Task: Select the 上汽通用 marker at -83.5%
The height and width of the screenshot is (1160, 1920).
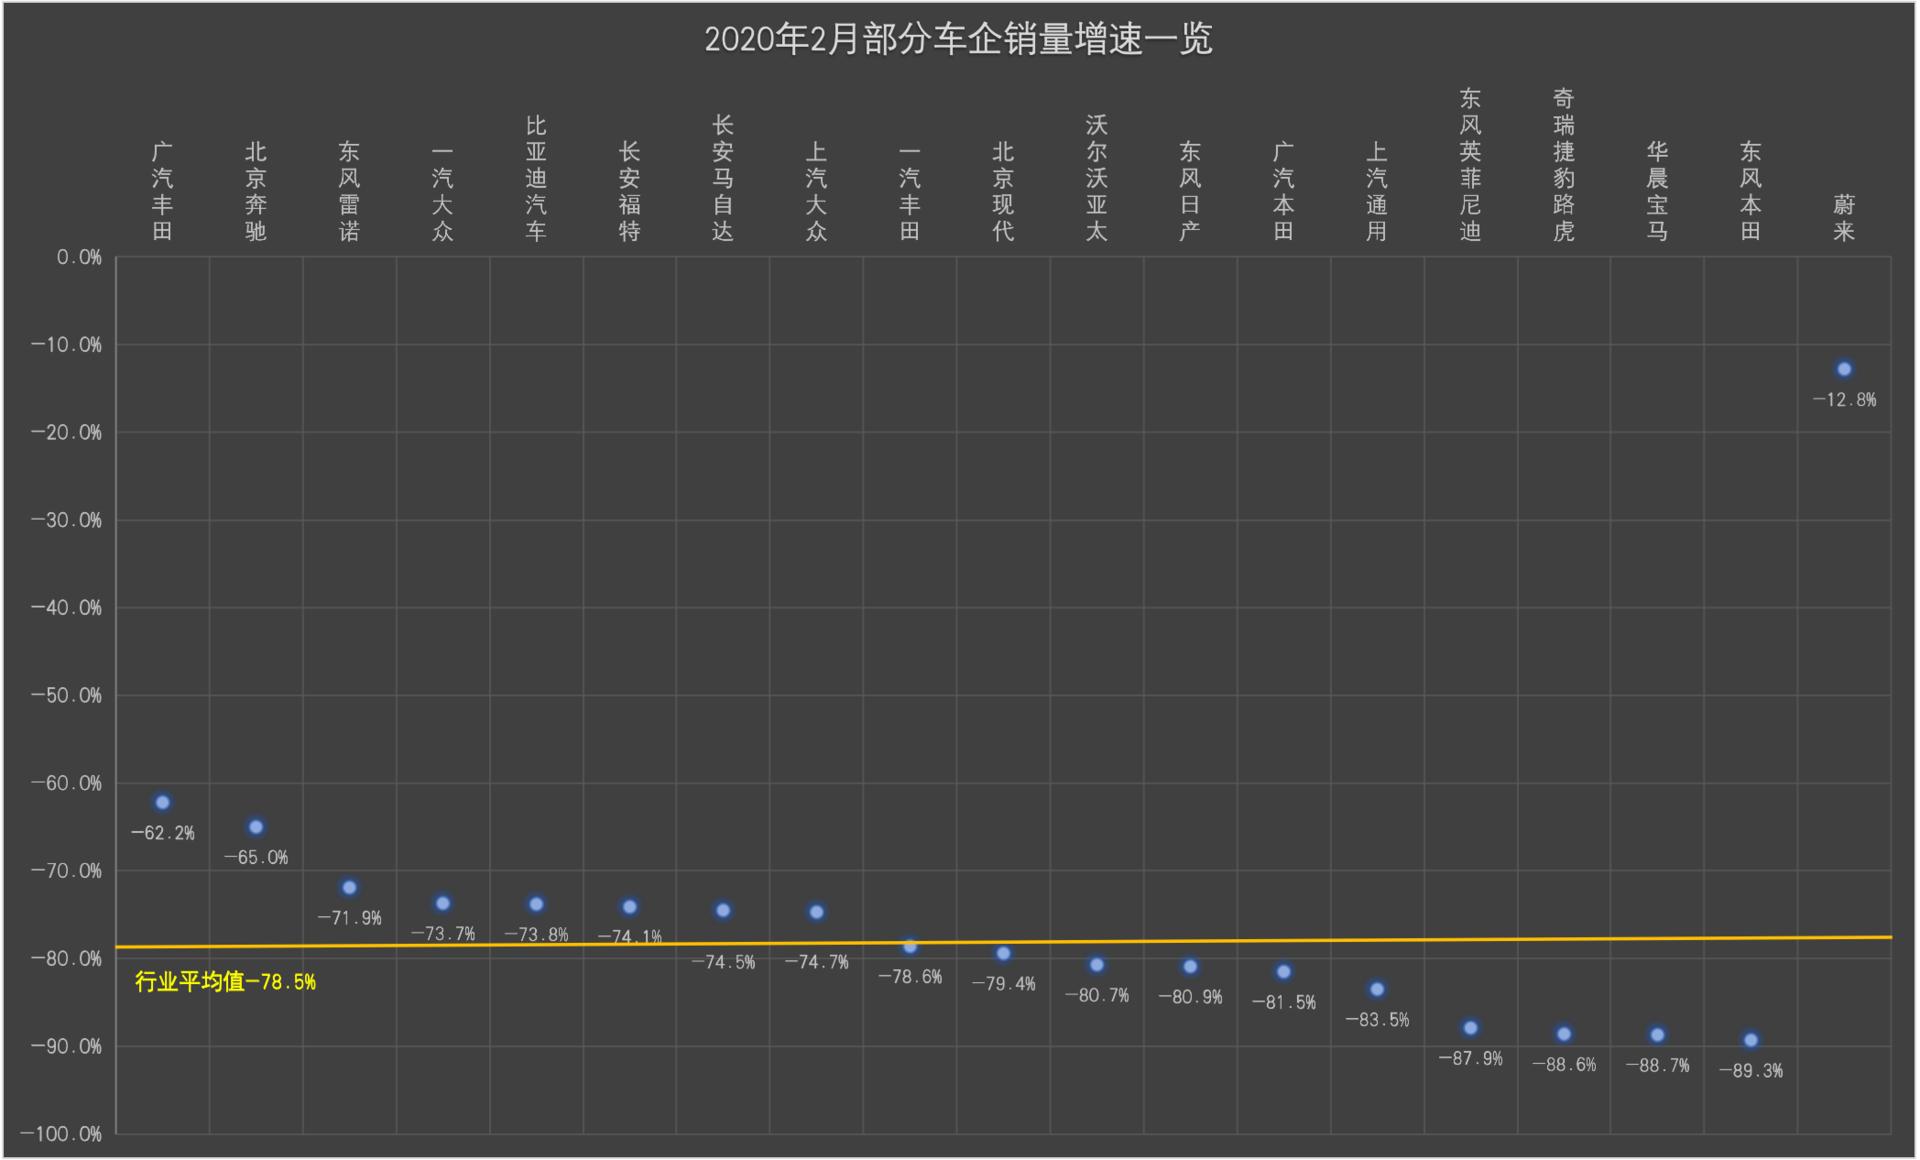Action: click(x=1377, y=989)
